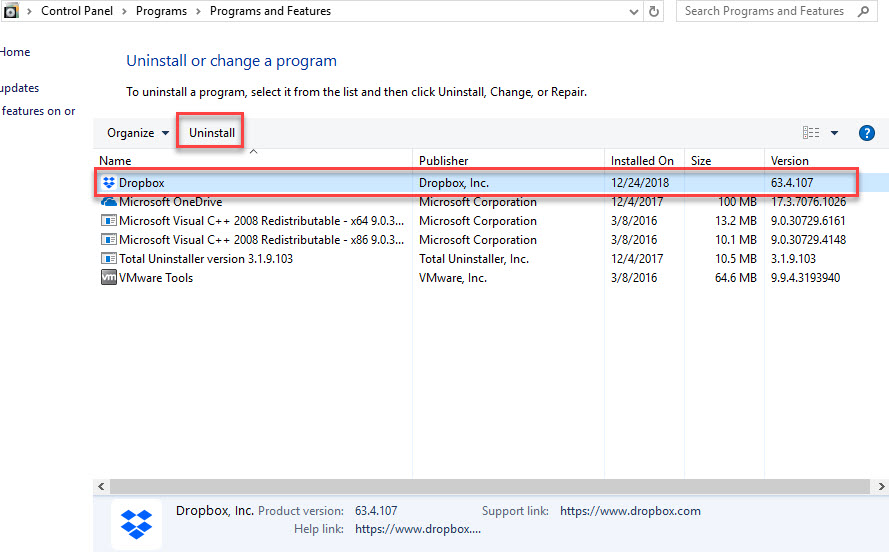Click the Control Panel icon in address bar

pos(11,11)
